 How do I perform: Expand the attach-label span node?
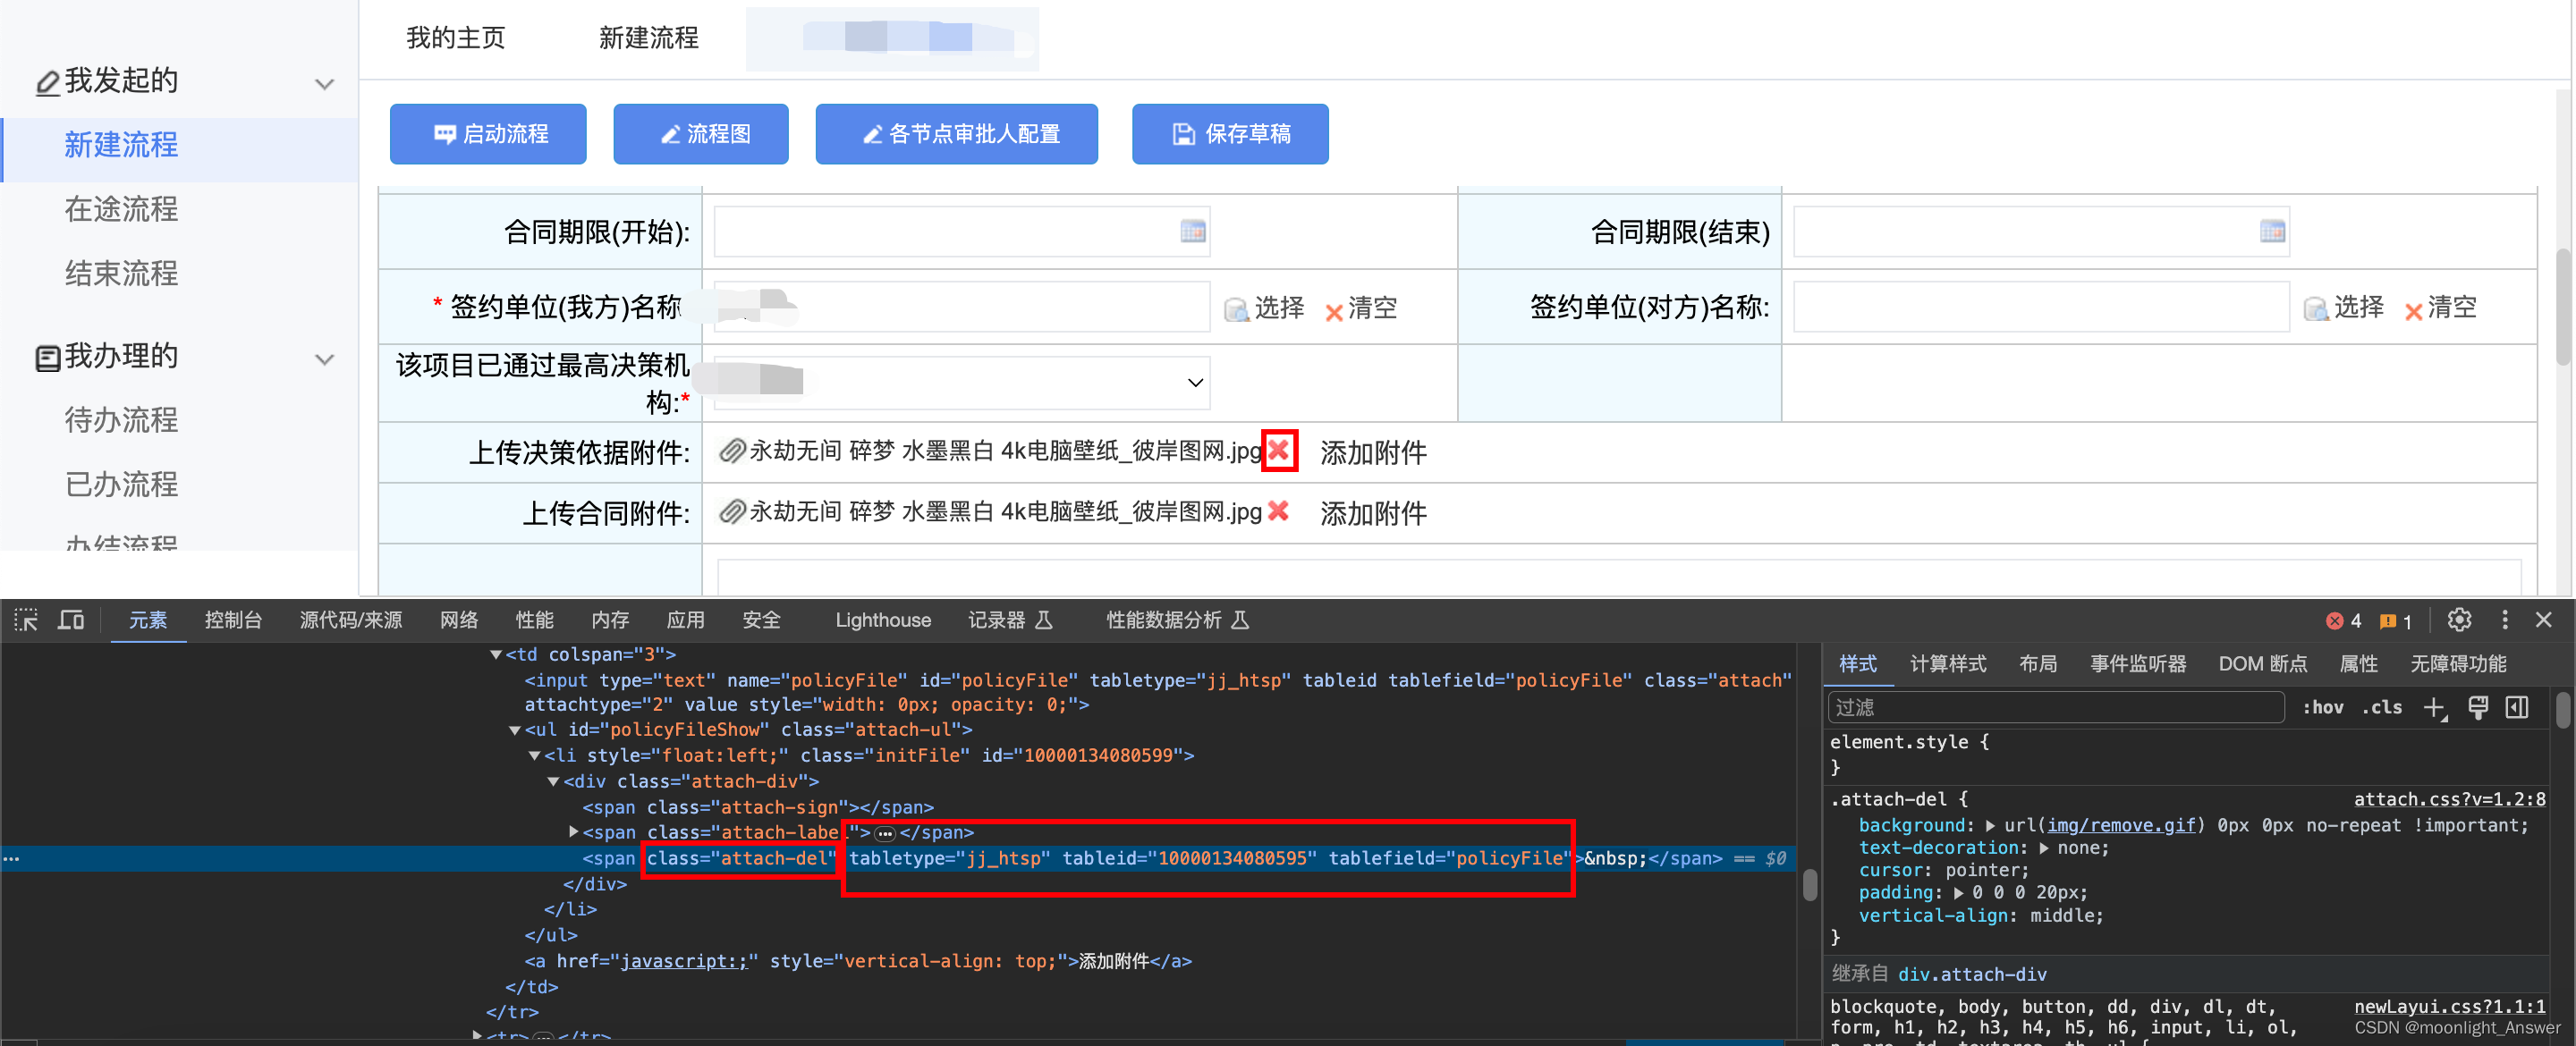(x=573, y=832)
